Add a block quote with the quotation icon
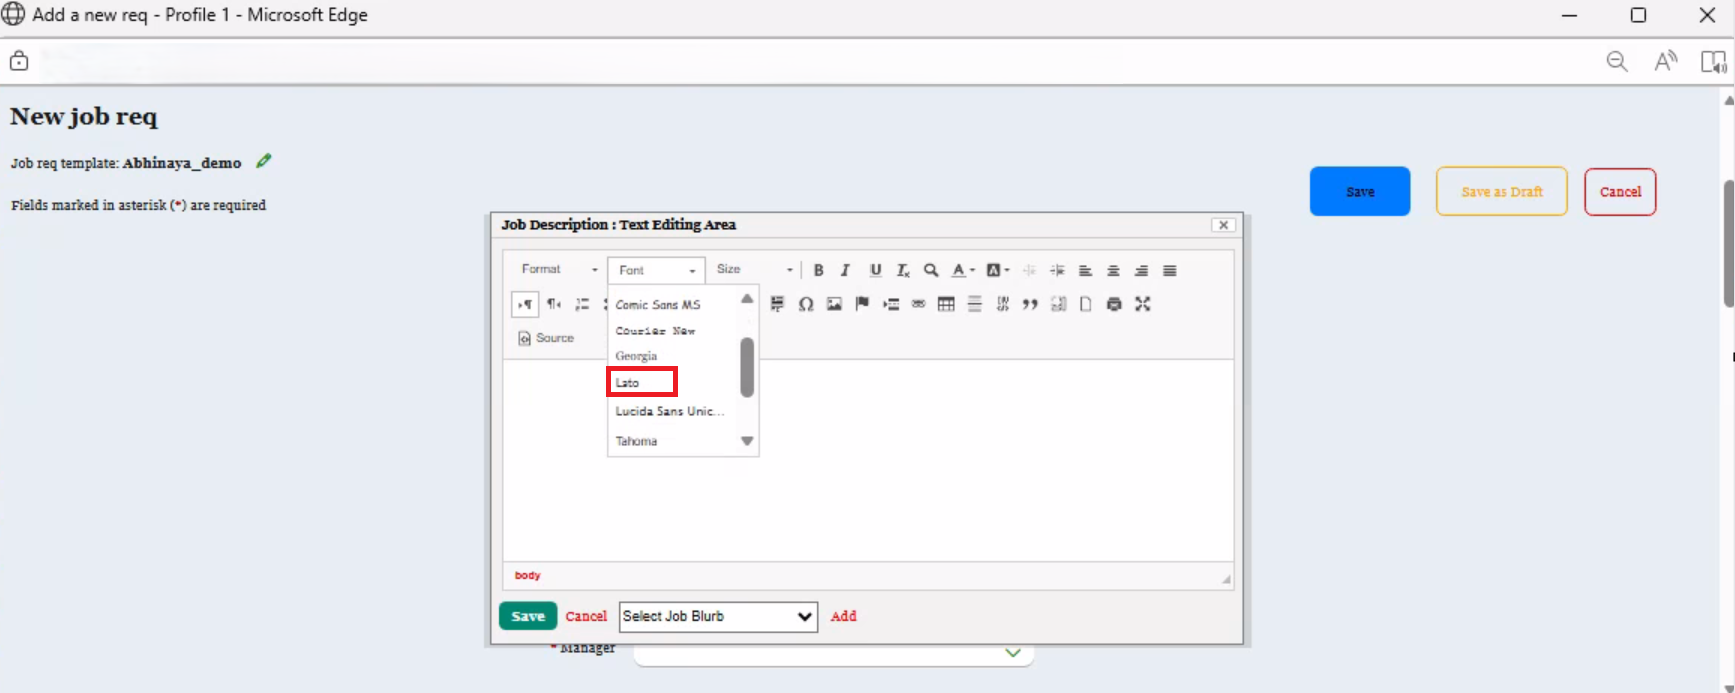Image resolution: width=1735 pixels, height=693 pixels. pos(1030,304)
